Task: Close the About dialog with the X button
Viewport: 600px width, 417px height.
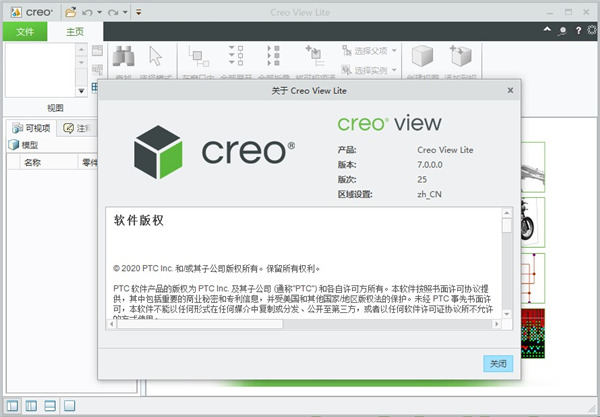Action: click(x=510, y=89)
